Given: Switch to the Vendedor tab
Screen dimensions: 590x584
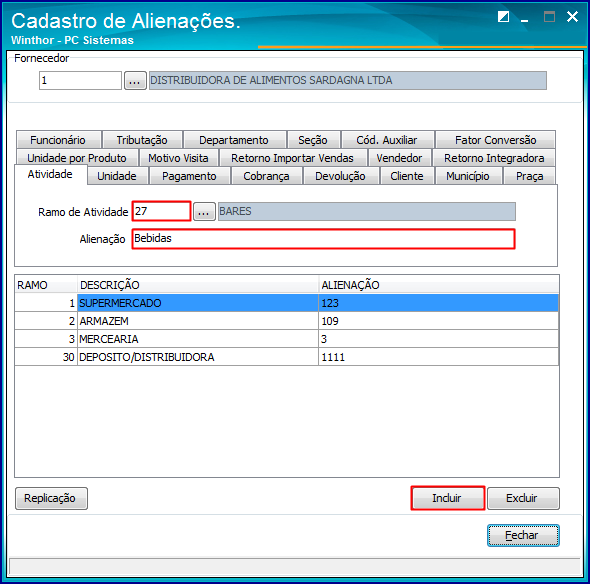Looking at the screenshot, I should pos(399,158).
